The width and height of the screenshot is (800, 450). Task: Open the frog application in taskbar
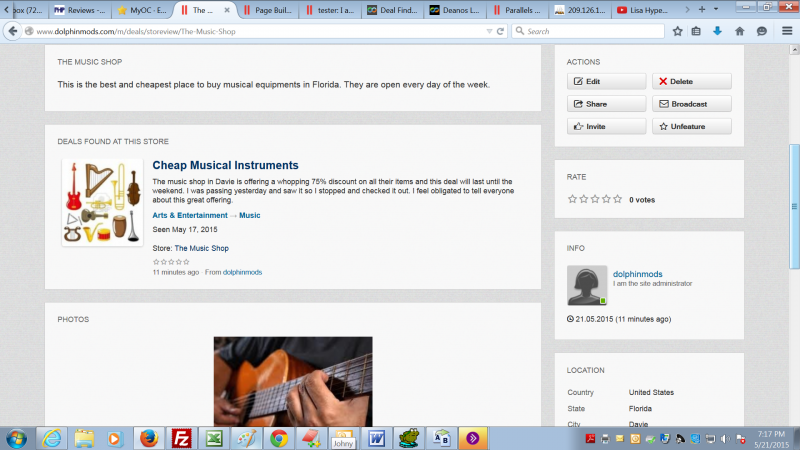click(409, 438)
